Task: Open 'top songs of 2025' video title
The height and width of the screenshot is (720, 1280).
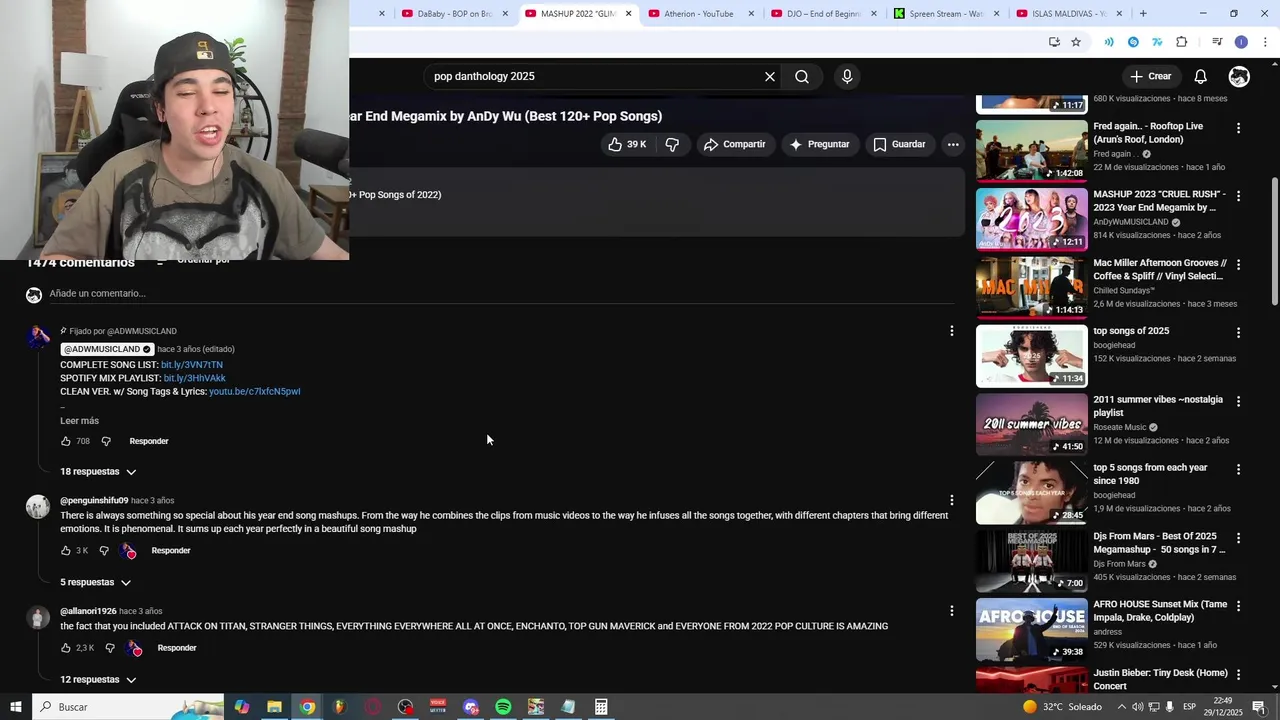Action: [1131, 331]
